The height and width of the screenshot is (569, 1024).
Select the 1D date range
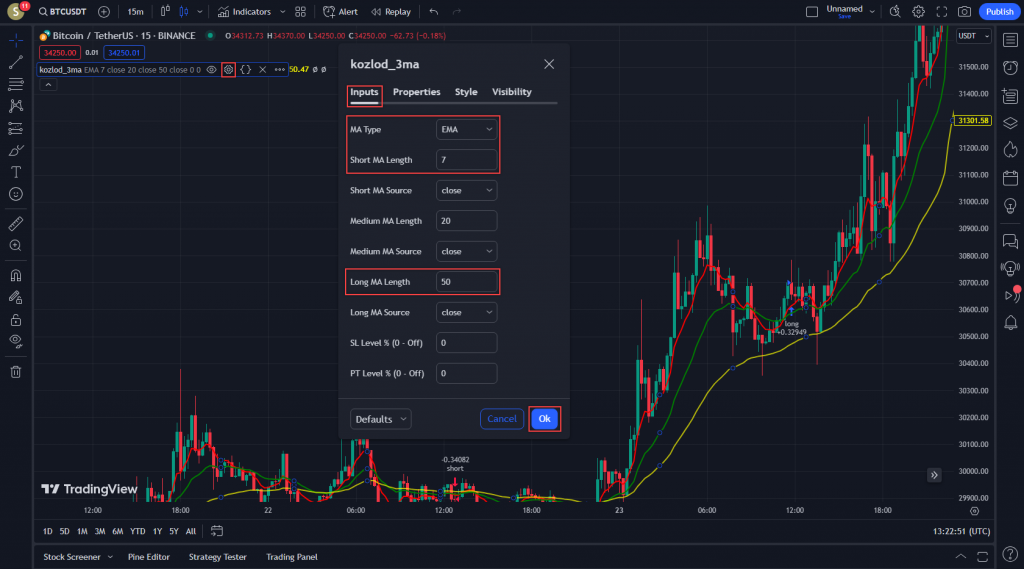pos(48,531)
